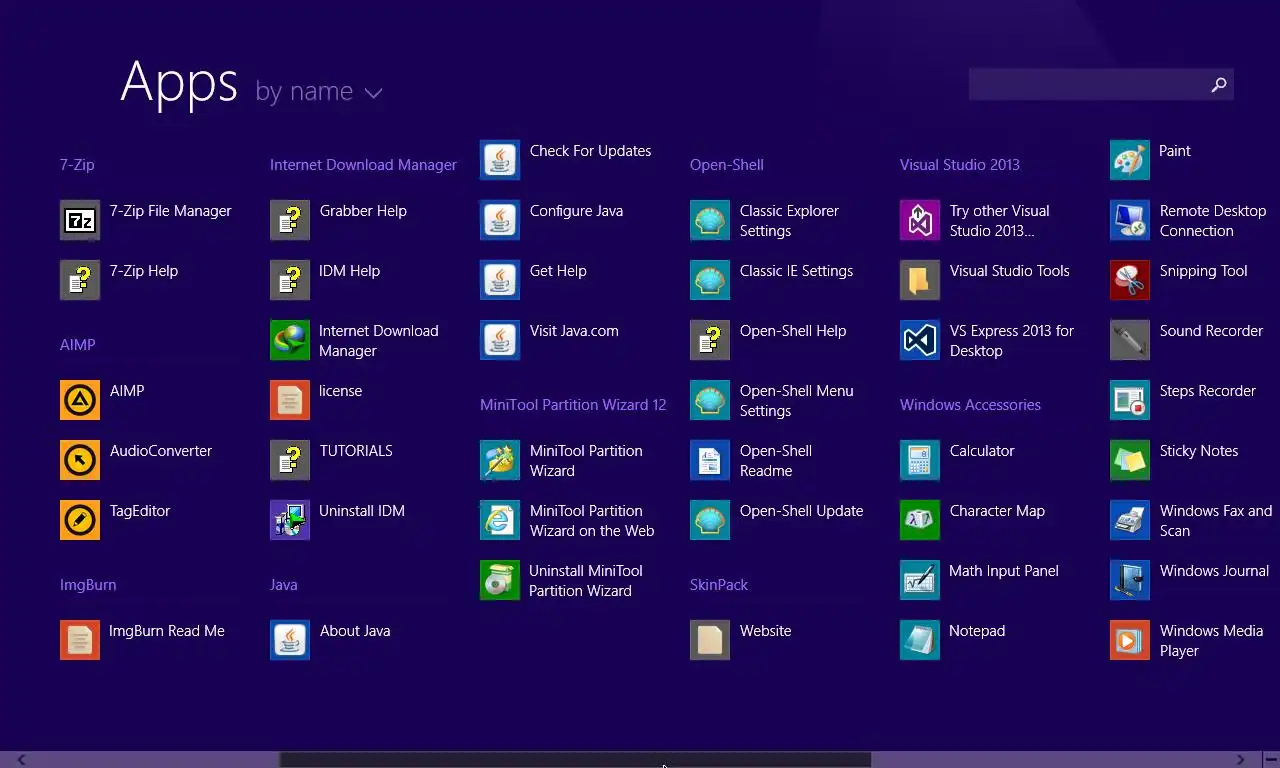Click Uninstall MiniTool Partition Wizard icon
Viewport: 1280px width, 768px height.
click(x=500, y=580)
